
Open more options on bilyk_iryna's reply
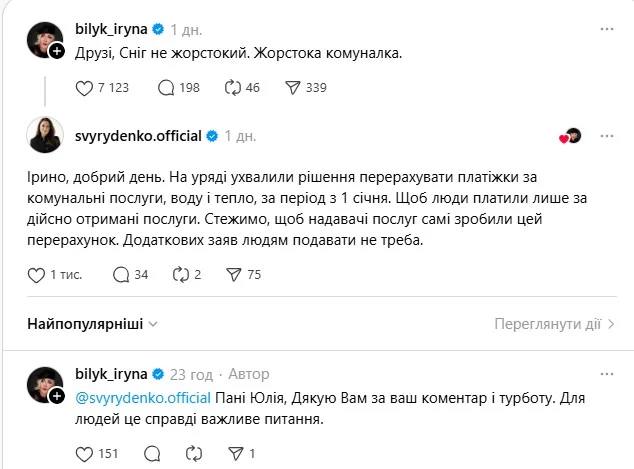(607, 374)
